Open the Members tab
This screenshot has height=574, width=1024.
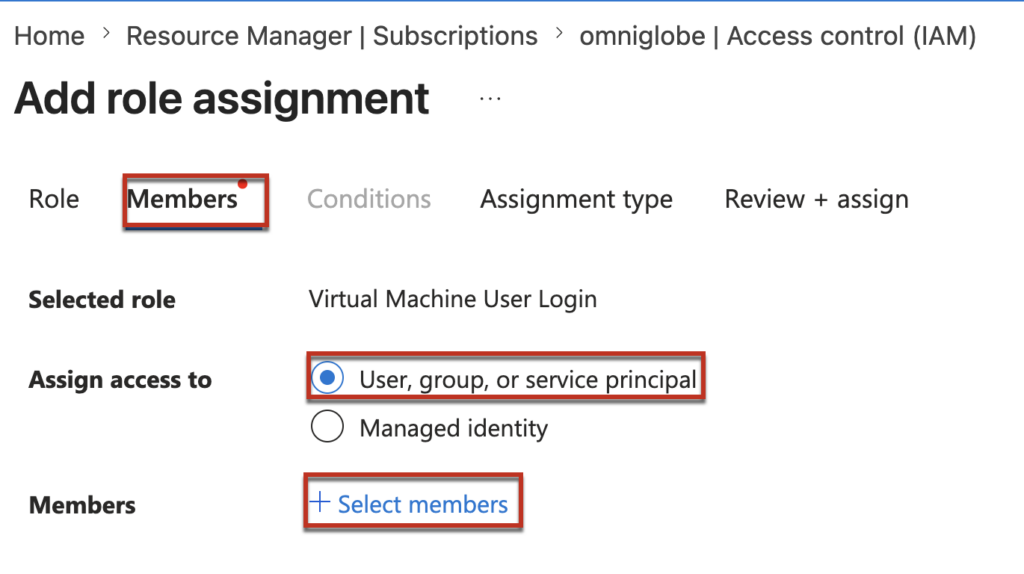coord(182,199)
